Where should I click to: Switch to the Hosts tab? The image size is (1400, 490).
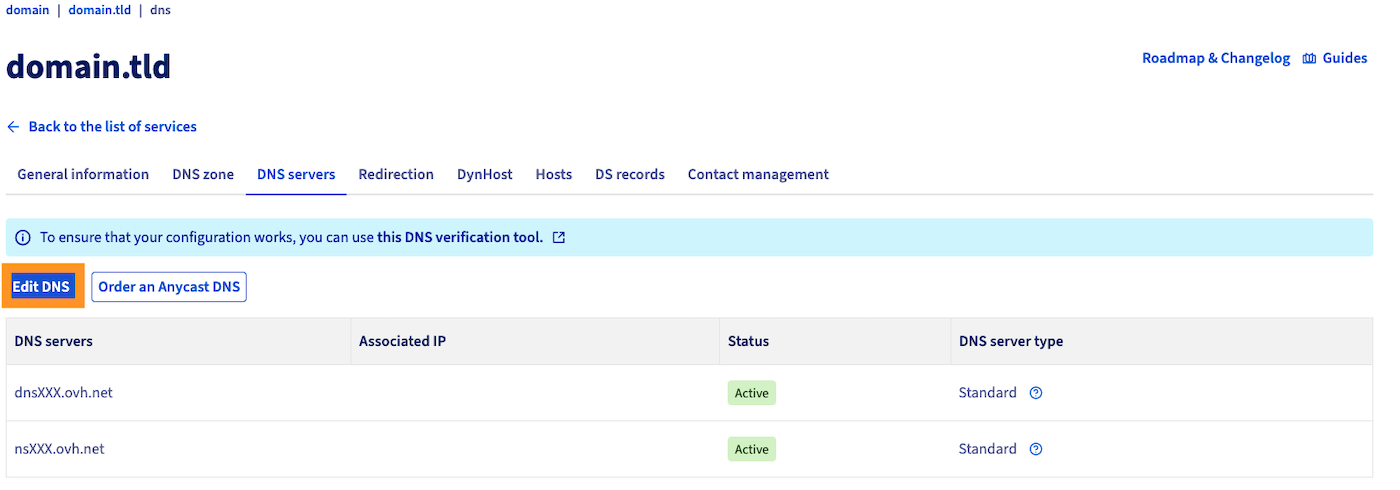(554, 174)
